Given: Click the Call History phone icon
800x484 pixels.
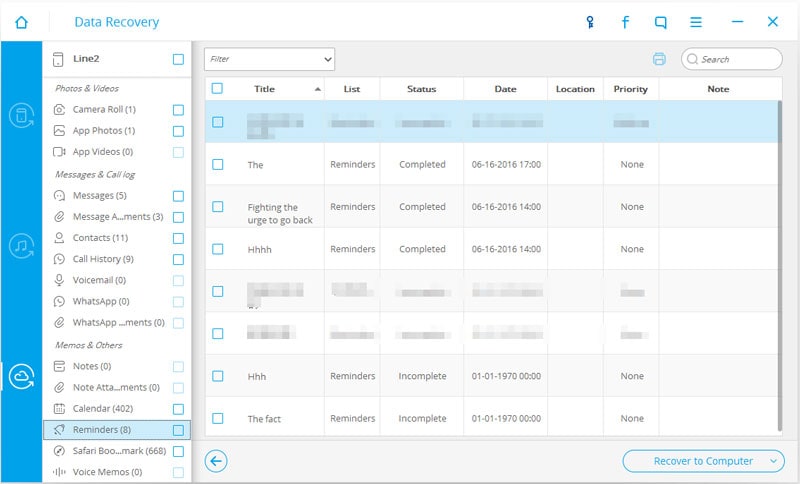Looking at the screenshot, I should [59, 259].
